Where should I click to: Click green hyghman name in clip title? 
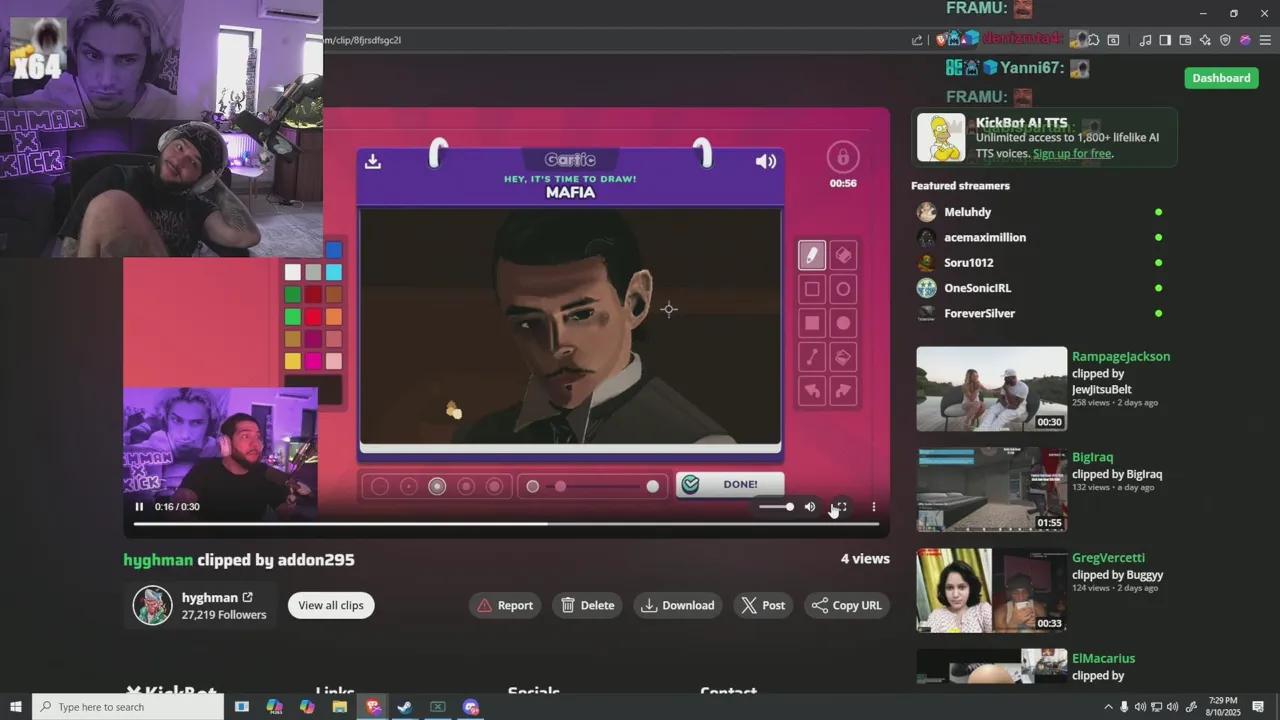pyautogui.click(x=158, y=560)
